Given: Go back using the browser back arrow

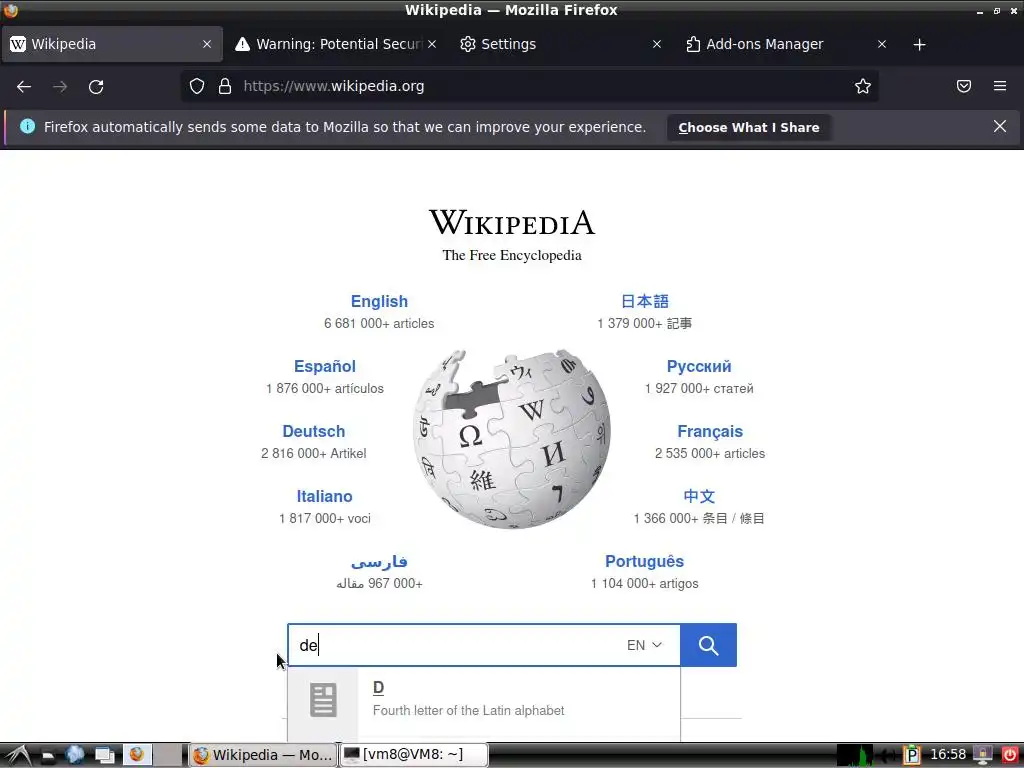Looking at the screenshot, I should (24, 86).
